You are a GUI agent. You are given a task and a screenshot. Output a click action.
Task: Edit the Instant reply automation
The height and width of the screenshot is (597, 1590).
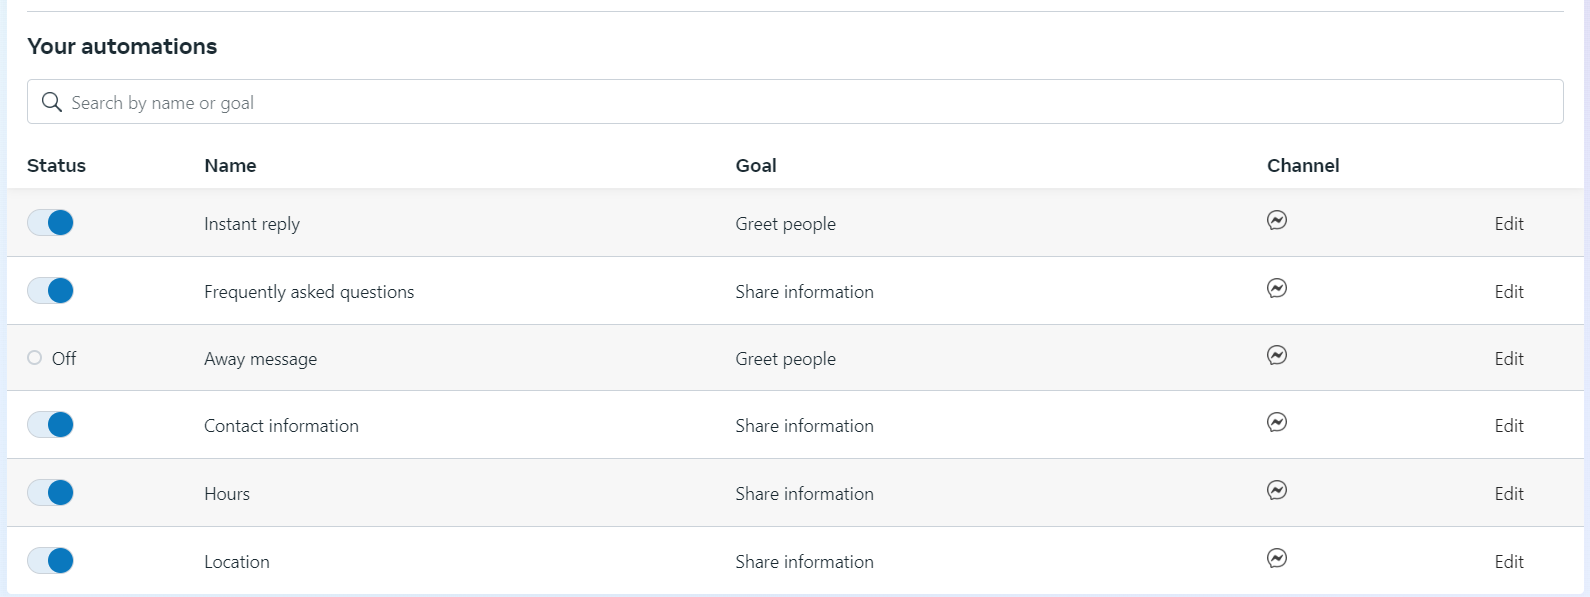(1508, 224)
